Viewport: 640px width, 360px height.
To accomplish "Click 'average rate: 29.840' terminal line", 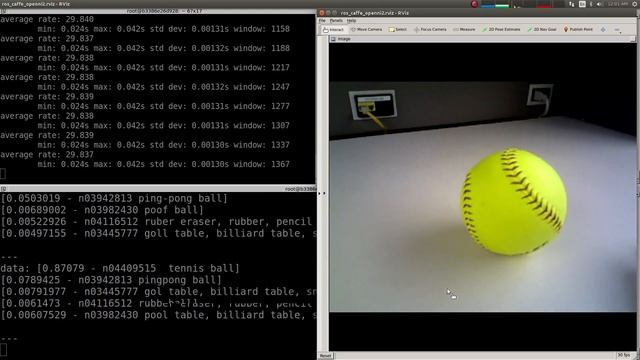I will point(47,19).
